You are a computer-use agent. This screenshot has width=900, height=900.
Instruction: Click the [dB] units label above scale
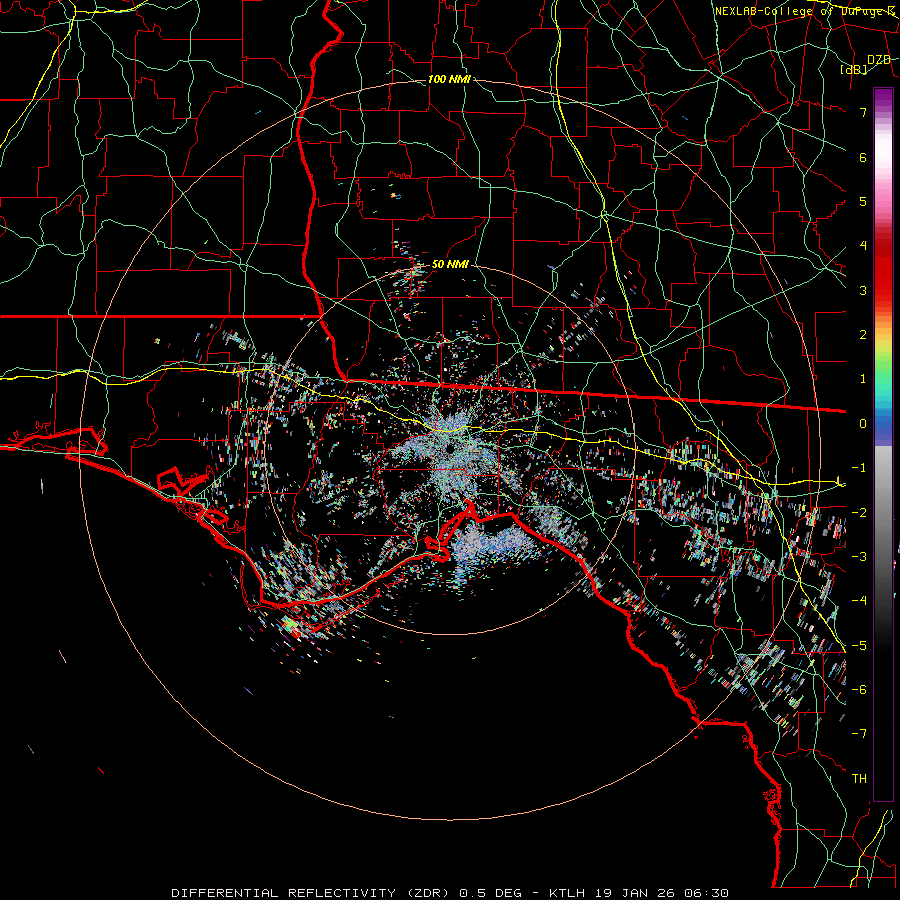[x=854, y=69]
